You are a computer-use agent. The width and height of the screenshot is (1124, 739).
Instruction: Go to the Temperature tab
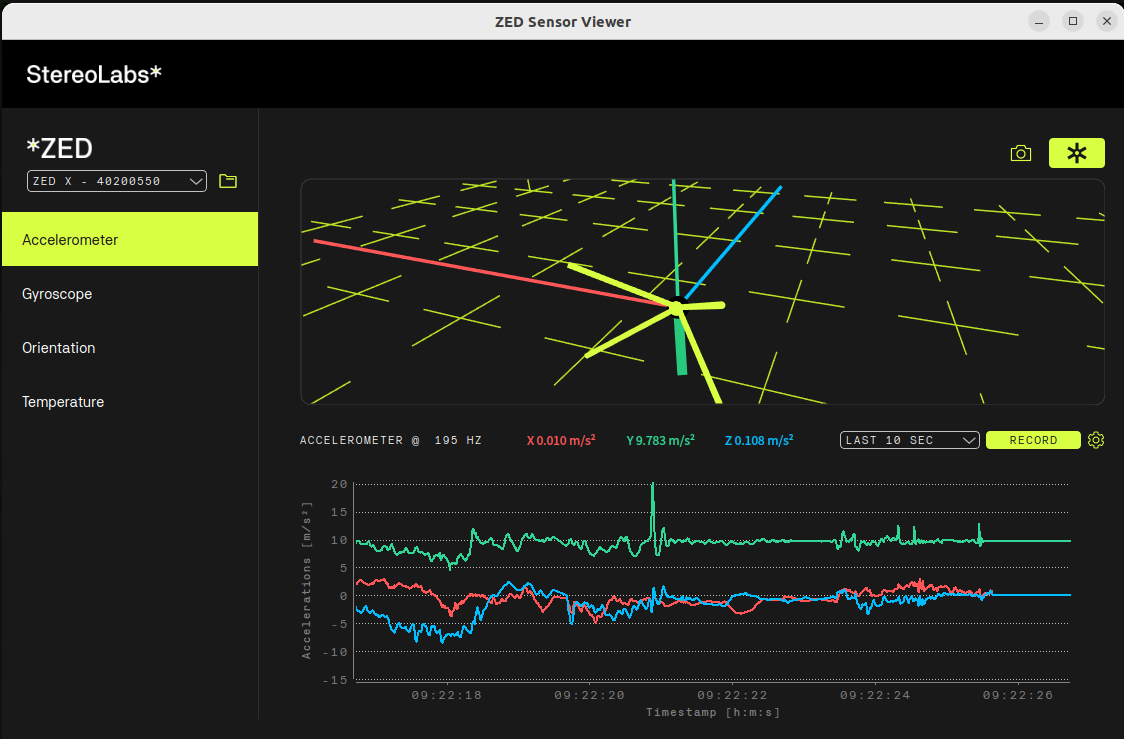tap(130, 402)
